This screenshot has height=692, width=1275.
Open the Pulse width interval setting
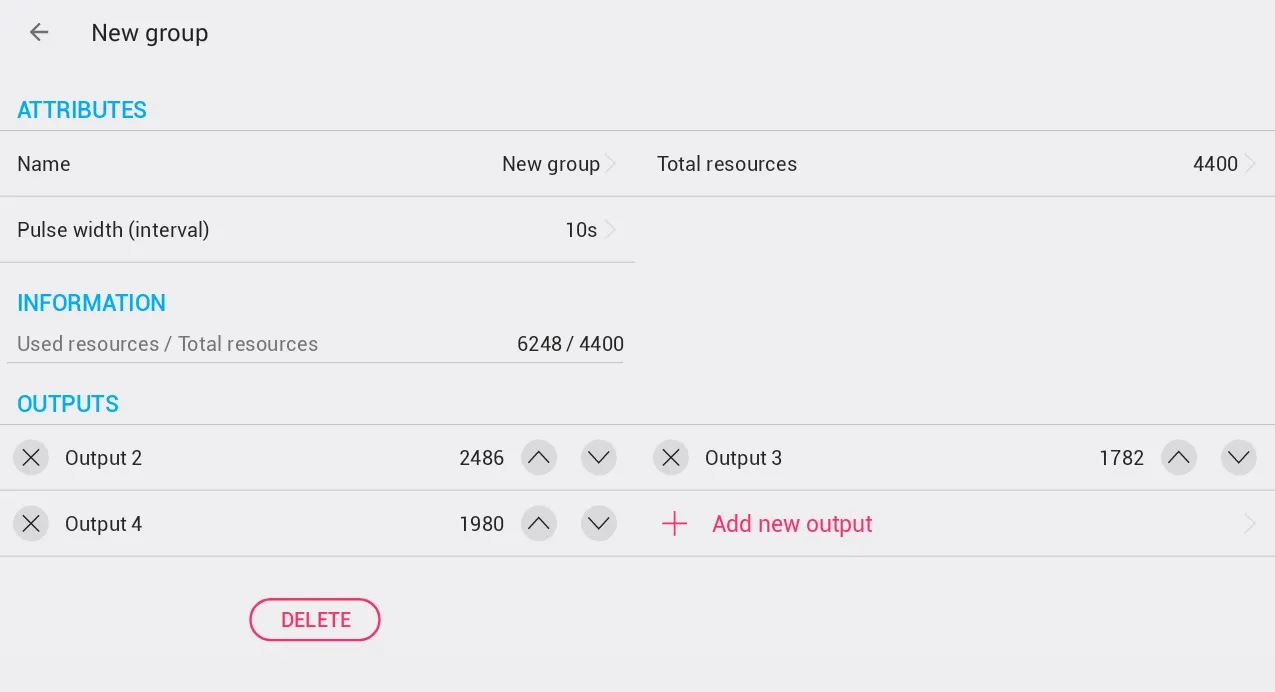(316, 230)
